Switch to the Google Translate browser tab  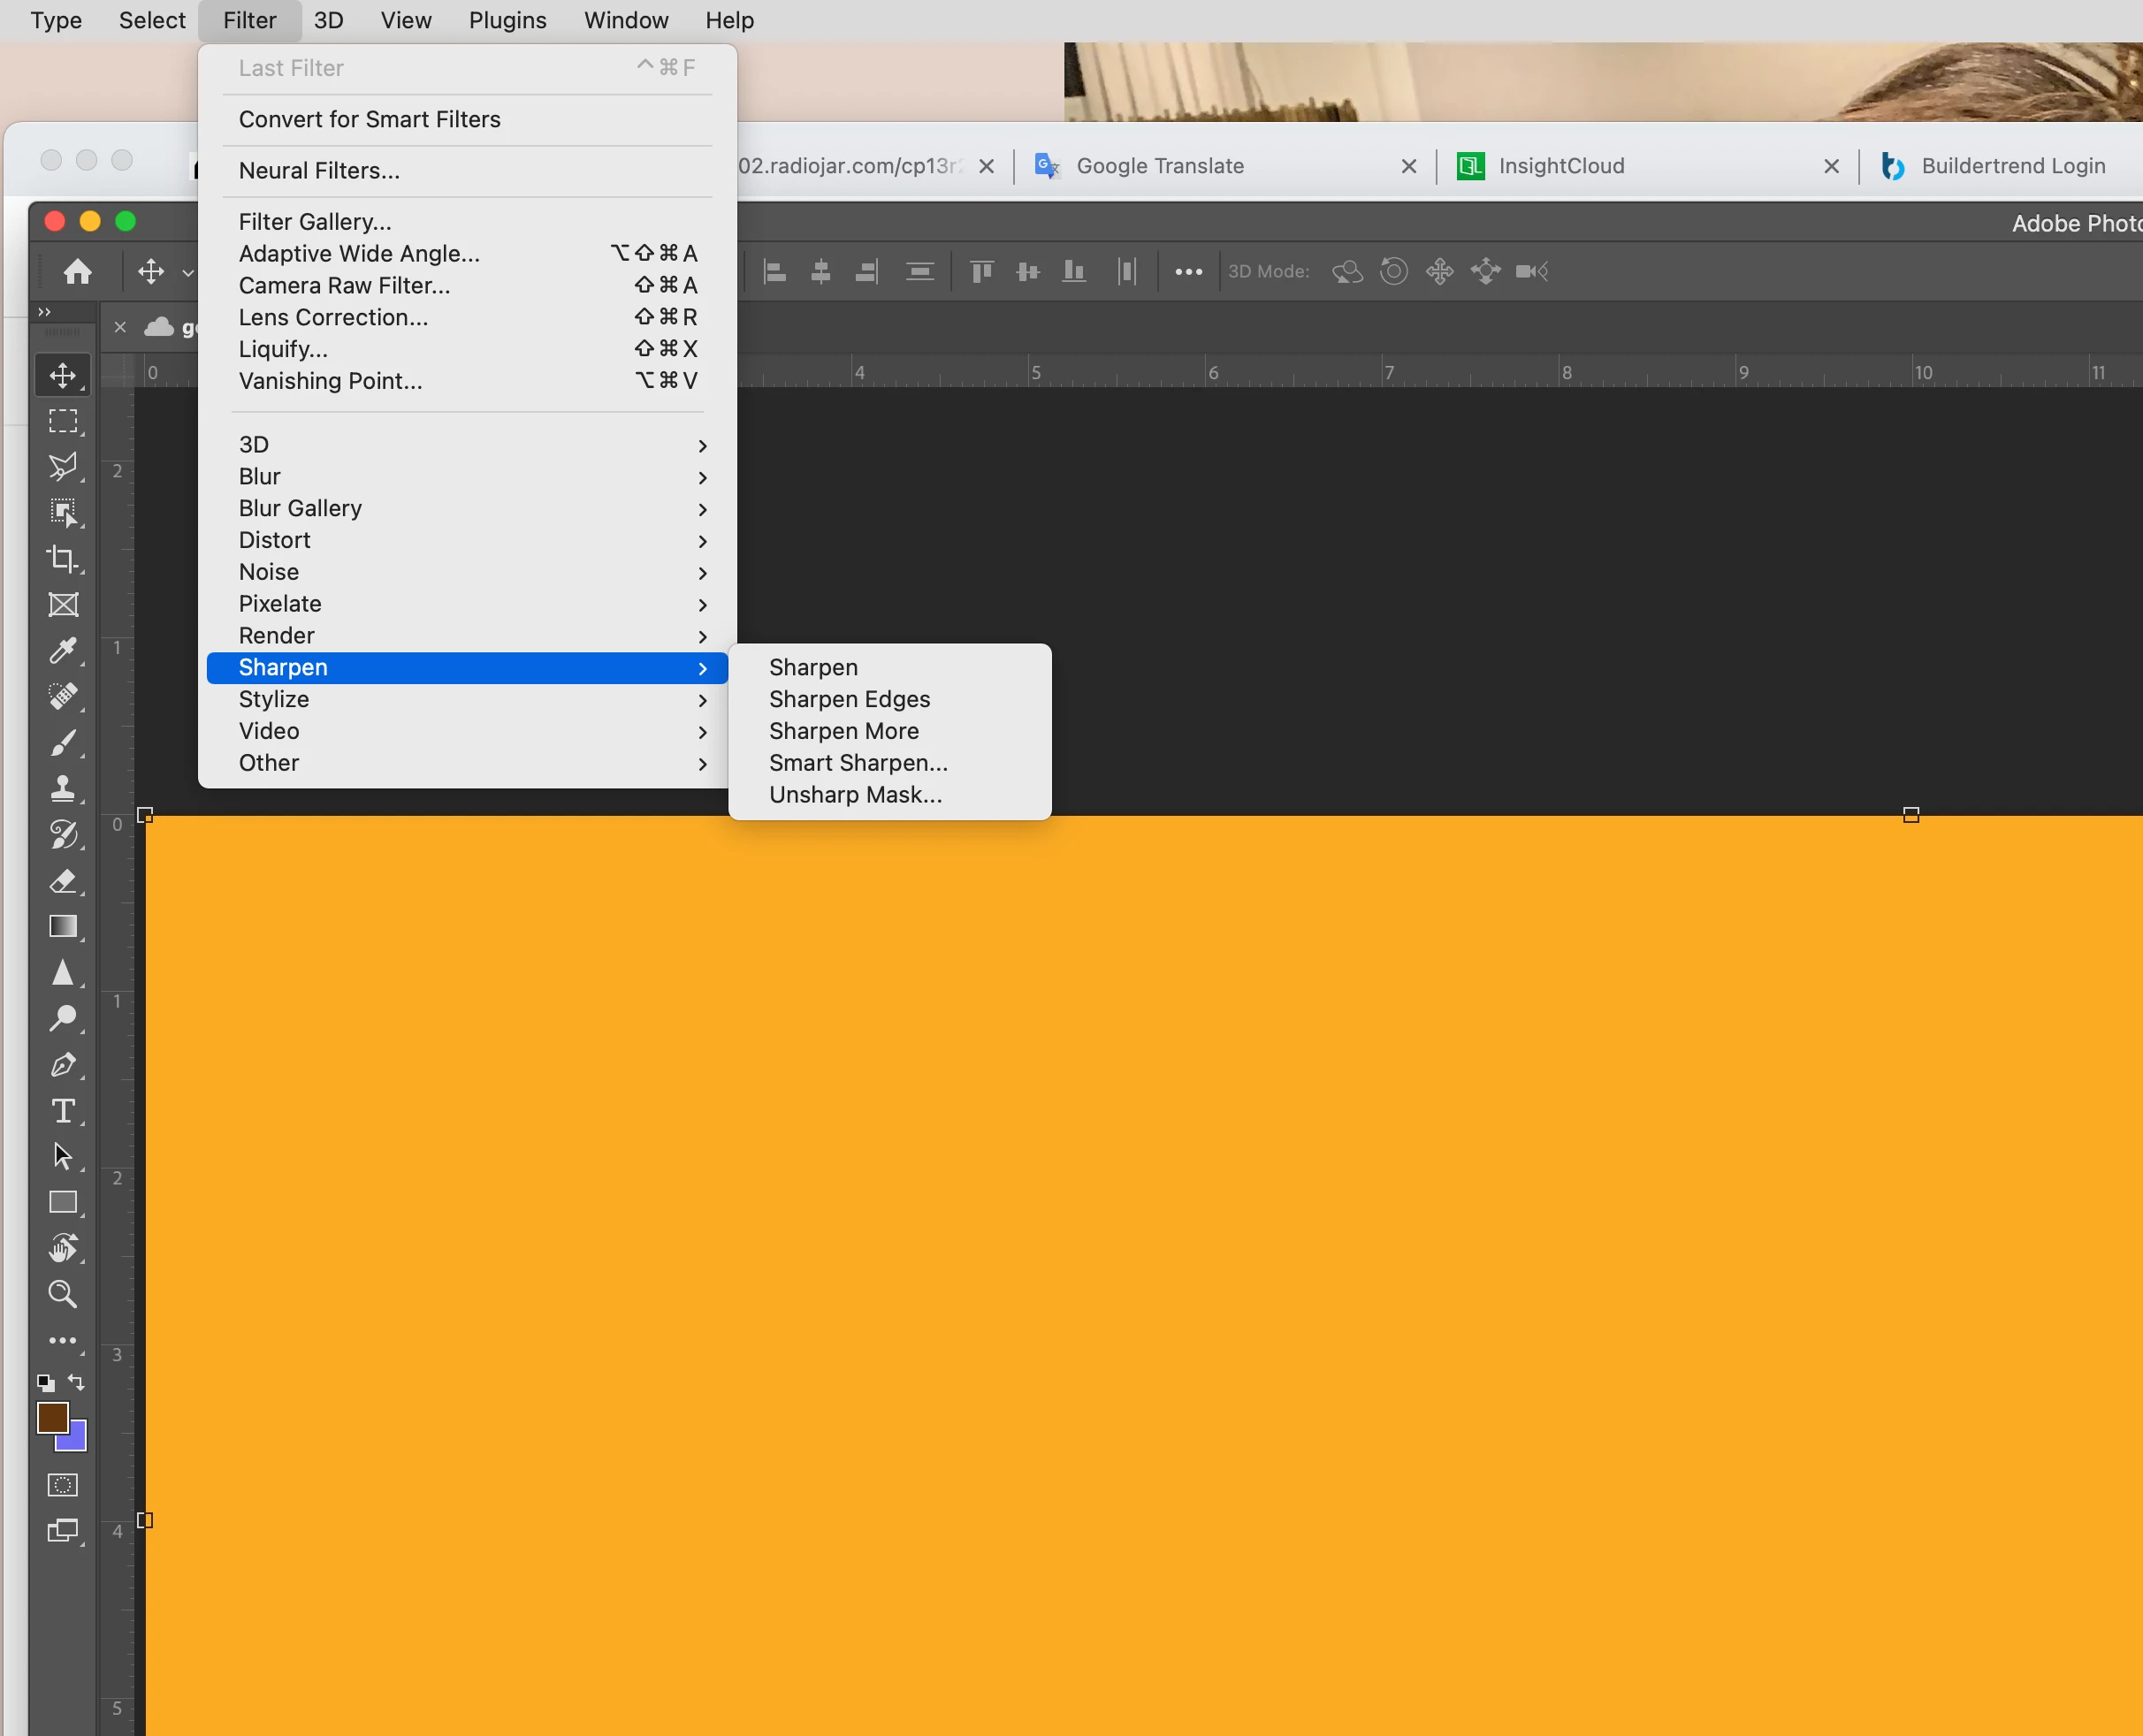pos(1160,166)
